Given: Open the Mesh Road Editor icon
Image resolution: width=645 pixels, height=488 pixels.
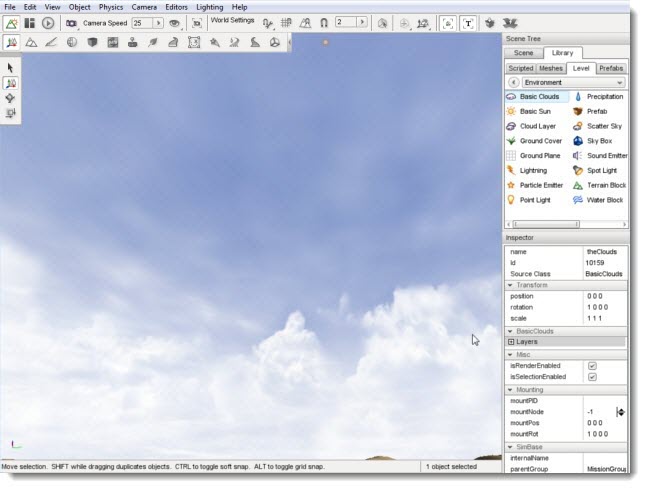Looking at the screenshot, I should click(x=173, y=42).
